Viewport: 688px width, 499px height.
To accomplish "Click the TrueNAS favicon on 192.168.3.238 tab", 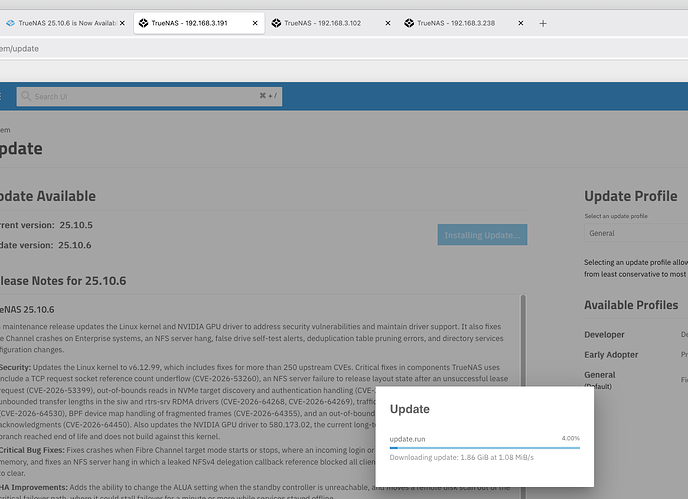I will (409, 23).
